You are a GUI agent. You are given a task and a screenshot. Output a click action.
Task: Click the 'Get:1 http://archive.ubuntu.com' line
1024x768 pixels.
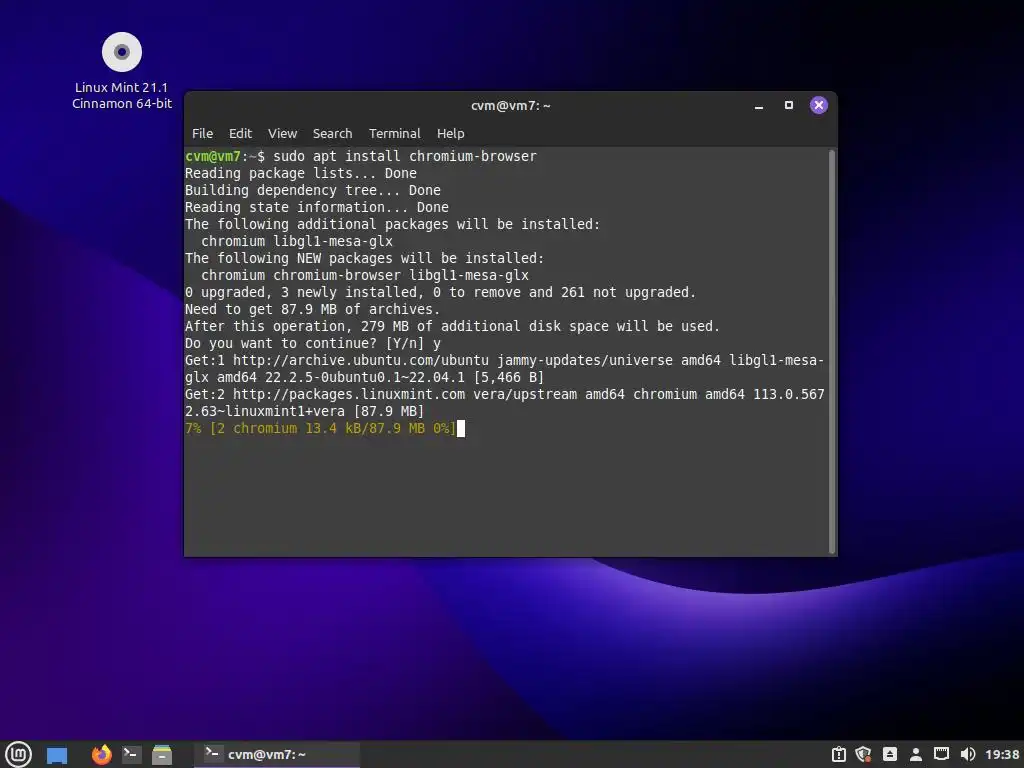coord(504,369)
